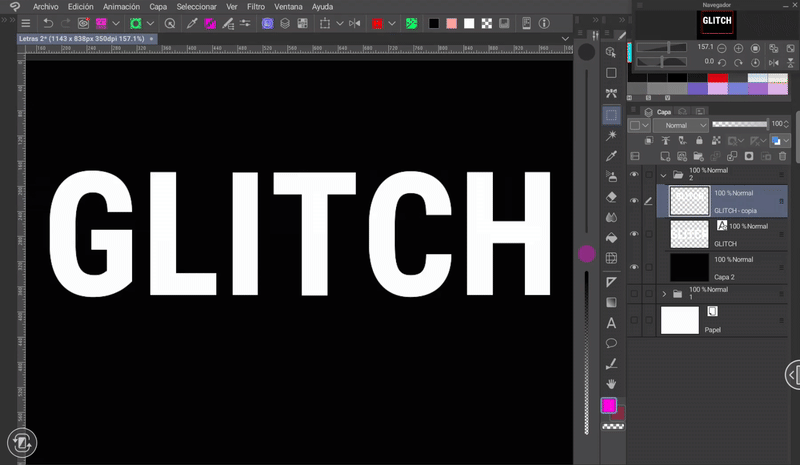Choose the Eyedropper tool
Screen dimensions: 800x465
coord(611,156)
